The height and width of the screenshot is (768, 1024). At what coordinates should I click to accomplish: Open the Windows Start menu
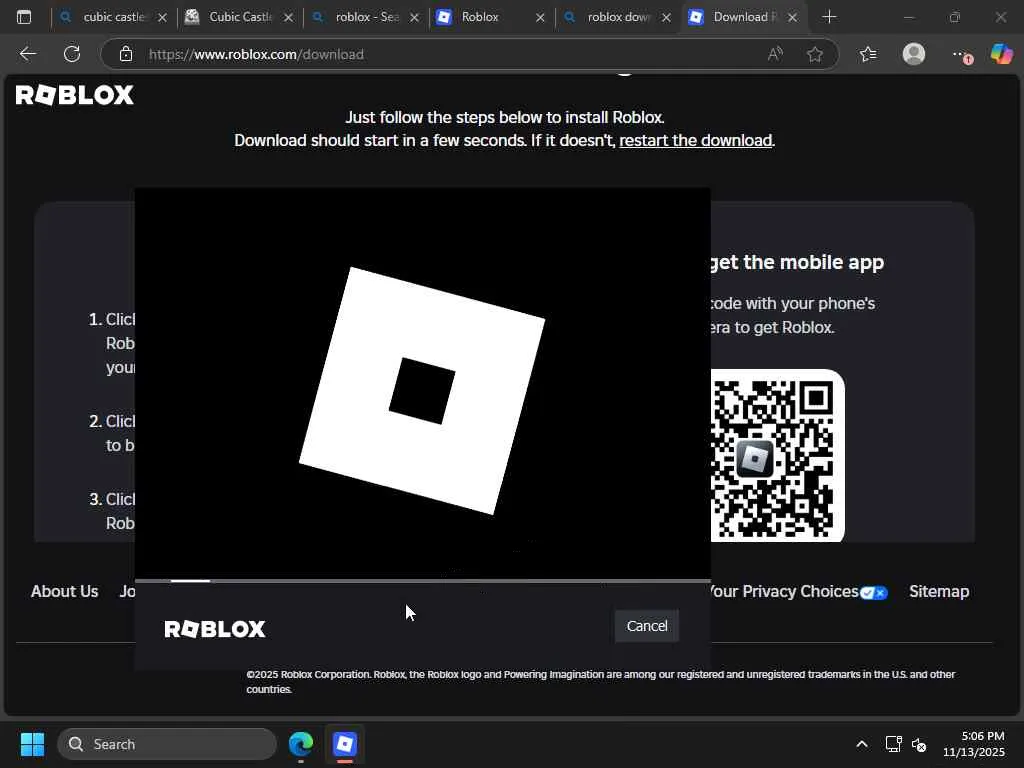click(x=32, y=744)
